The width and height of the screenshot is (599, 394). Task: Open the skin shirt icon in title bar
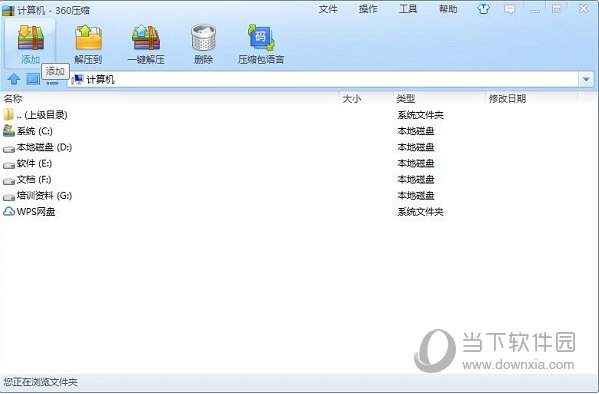pos(483,9)
